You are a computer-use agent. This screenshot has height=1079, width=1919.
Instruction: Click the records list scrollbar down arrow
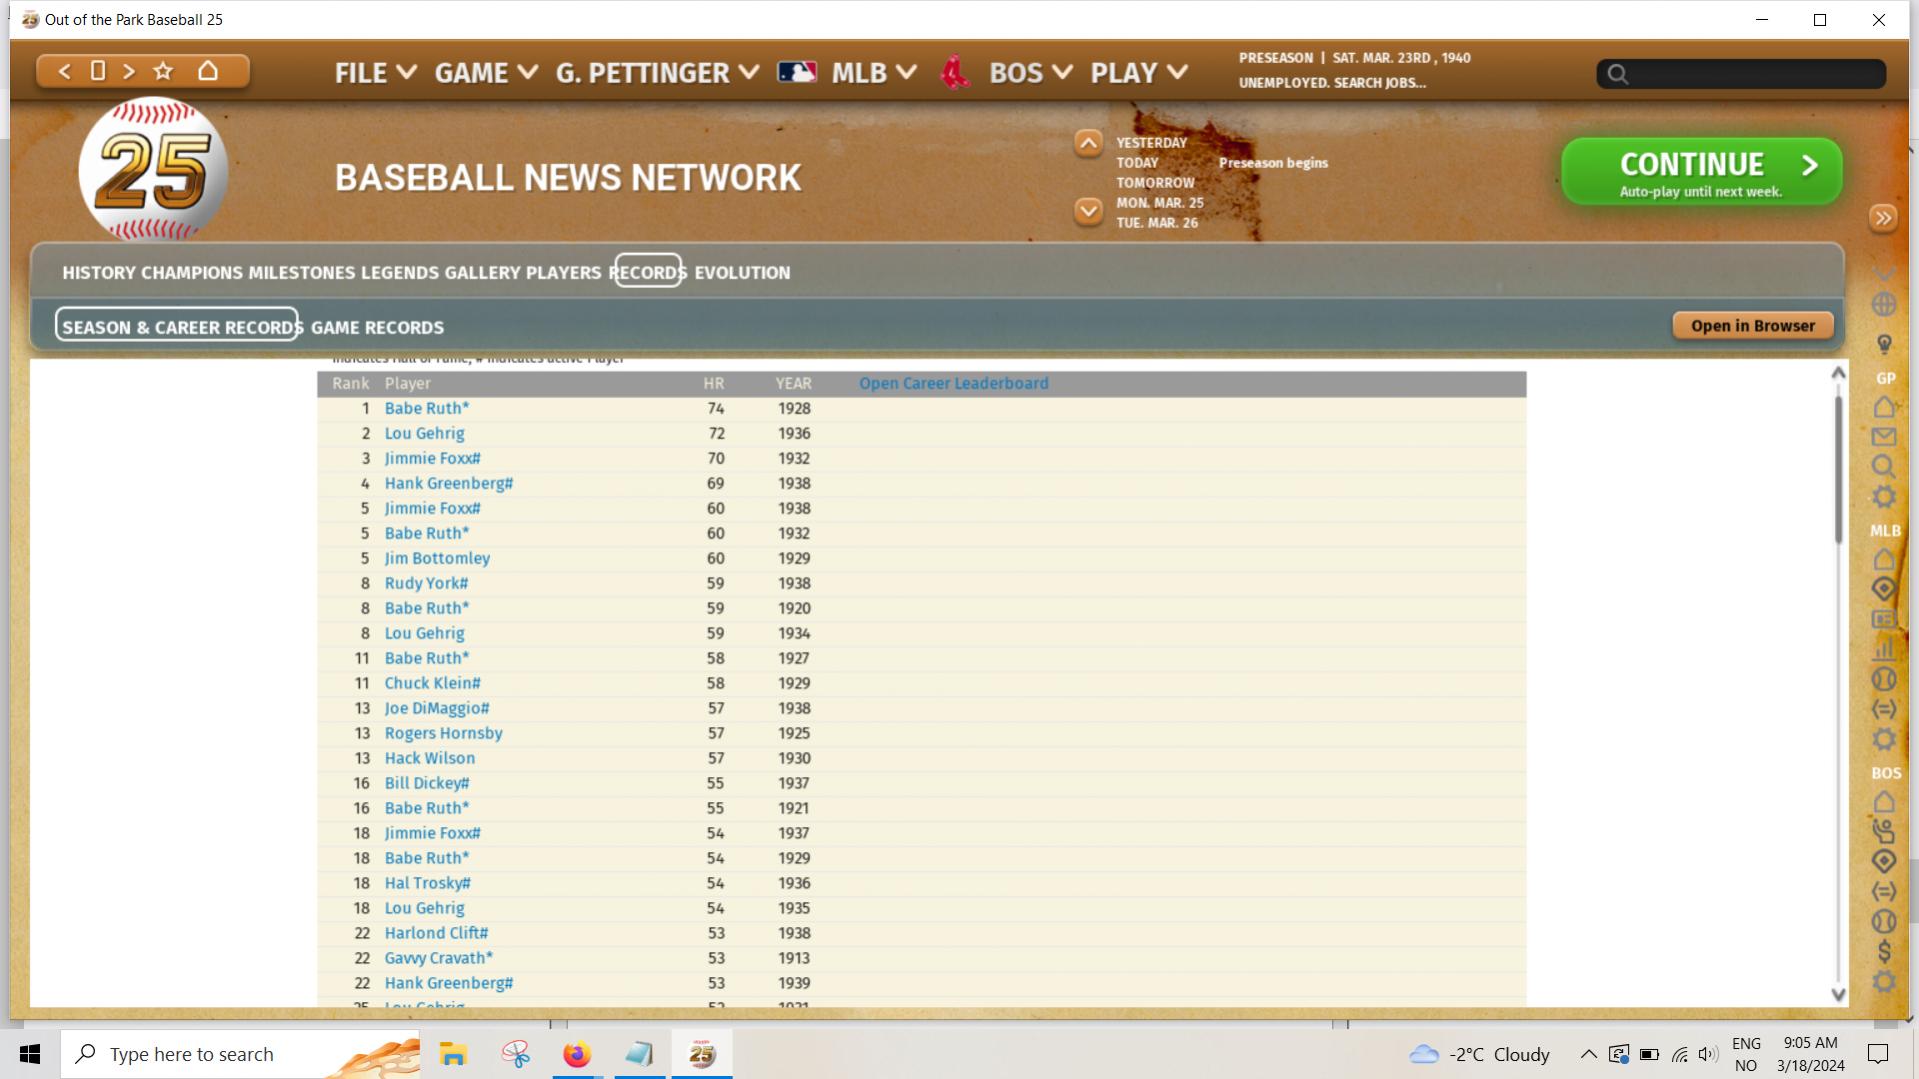(1838, 995)
